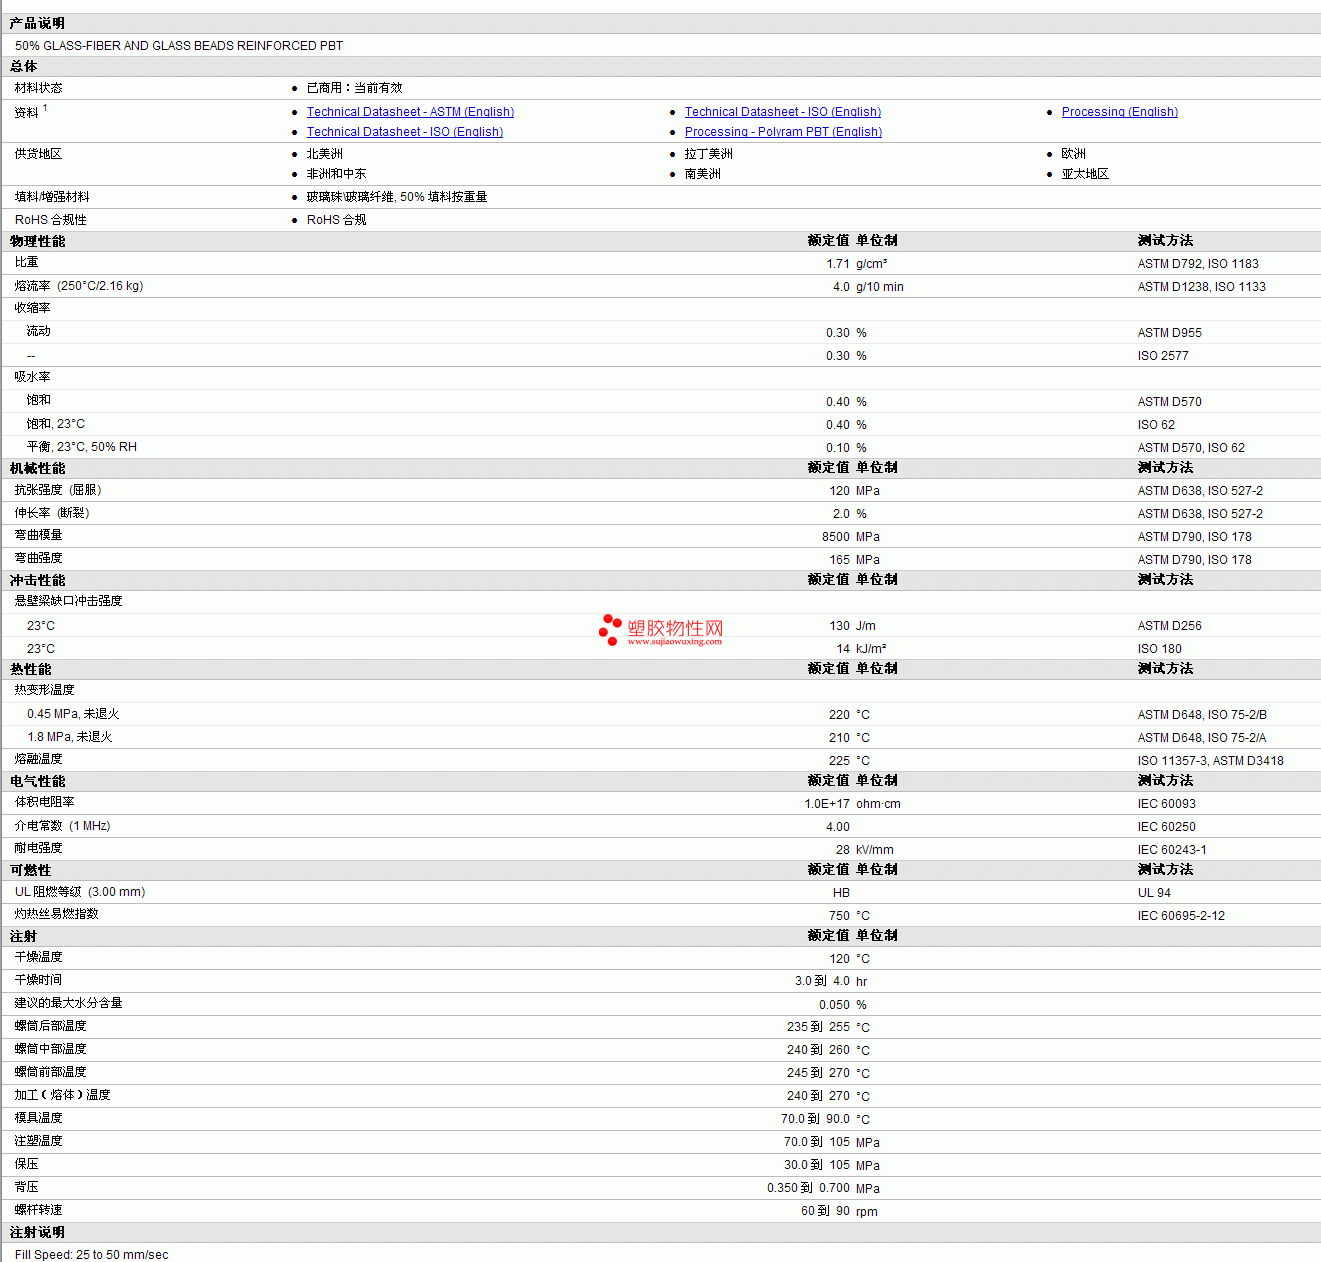Image resolution: width=1321 pixels, height=1262 pixels.
Task: Click the 'ASTM D256' test method cell
Action: click(x=1170, y=626)
